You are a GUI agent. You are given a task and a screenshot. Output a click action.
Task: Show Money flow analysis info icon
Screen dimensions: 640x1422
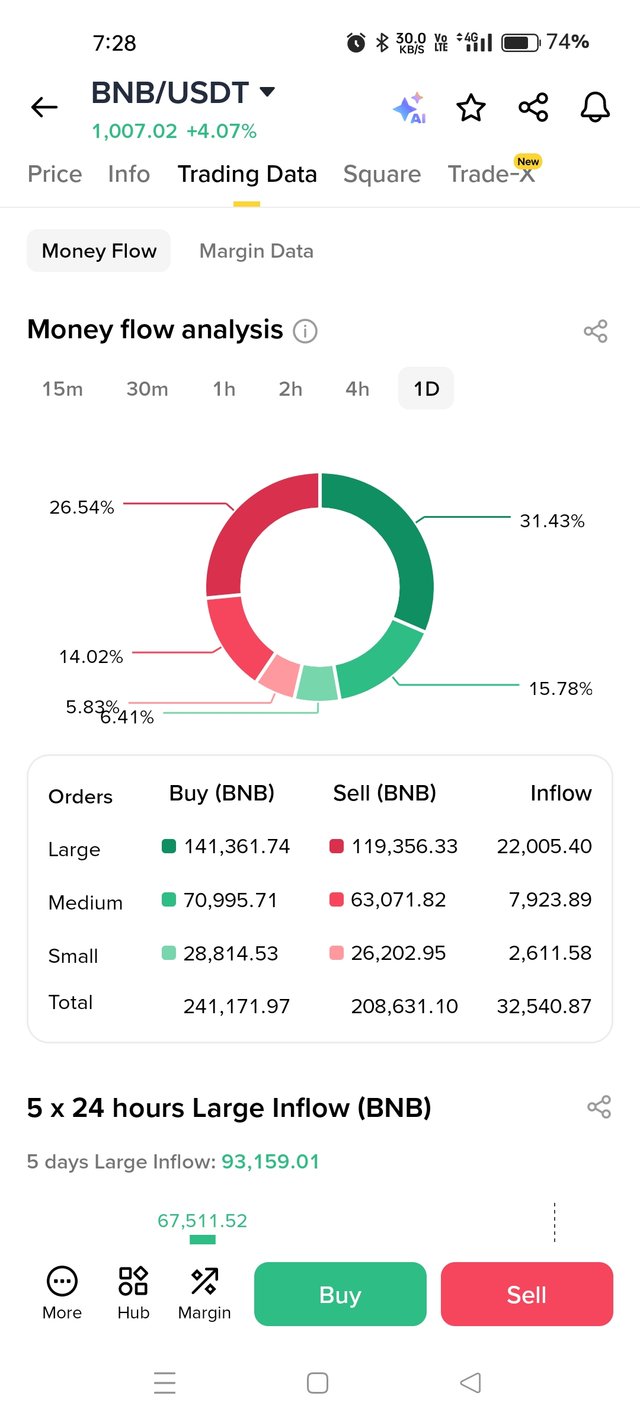point(305,331)
